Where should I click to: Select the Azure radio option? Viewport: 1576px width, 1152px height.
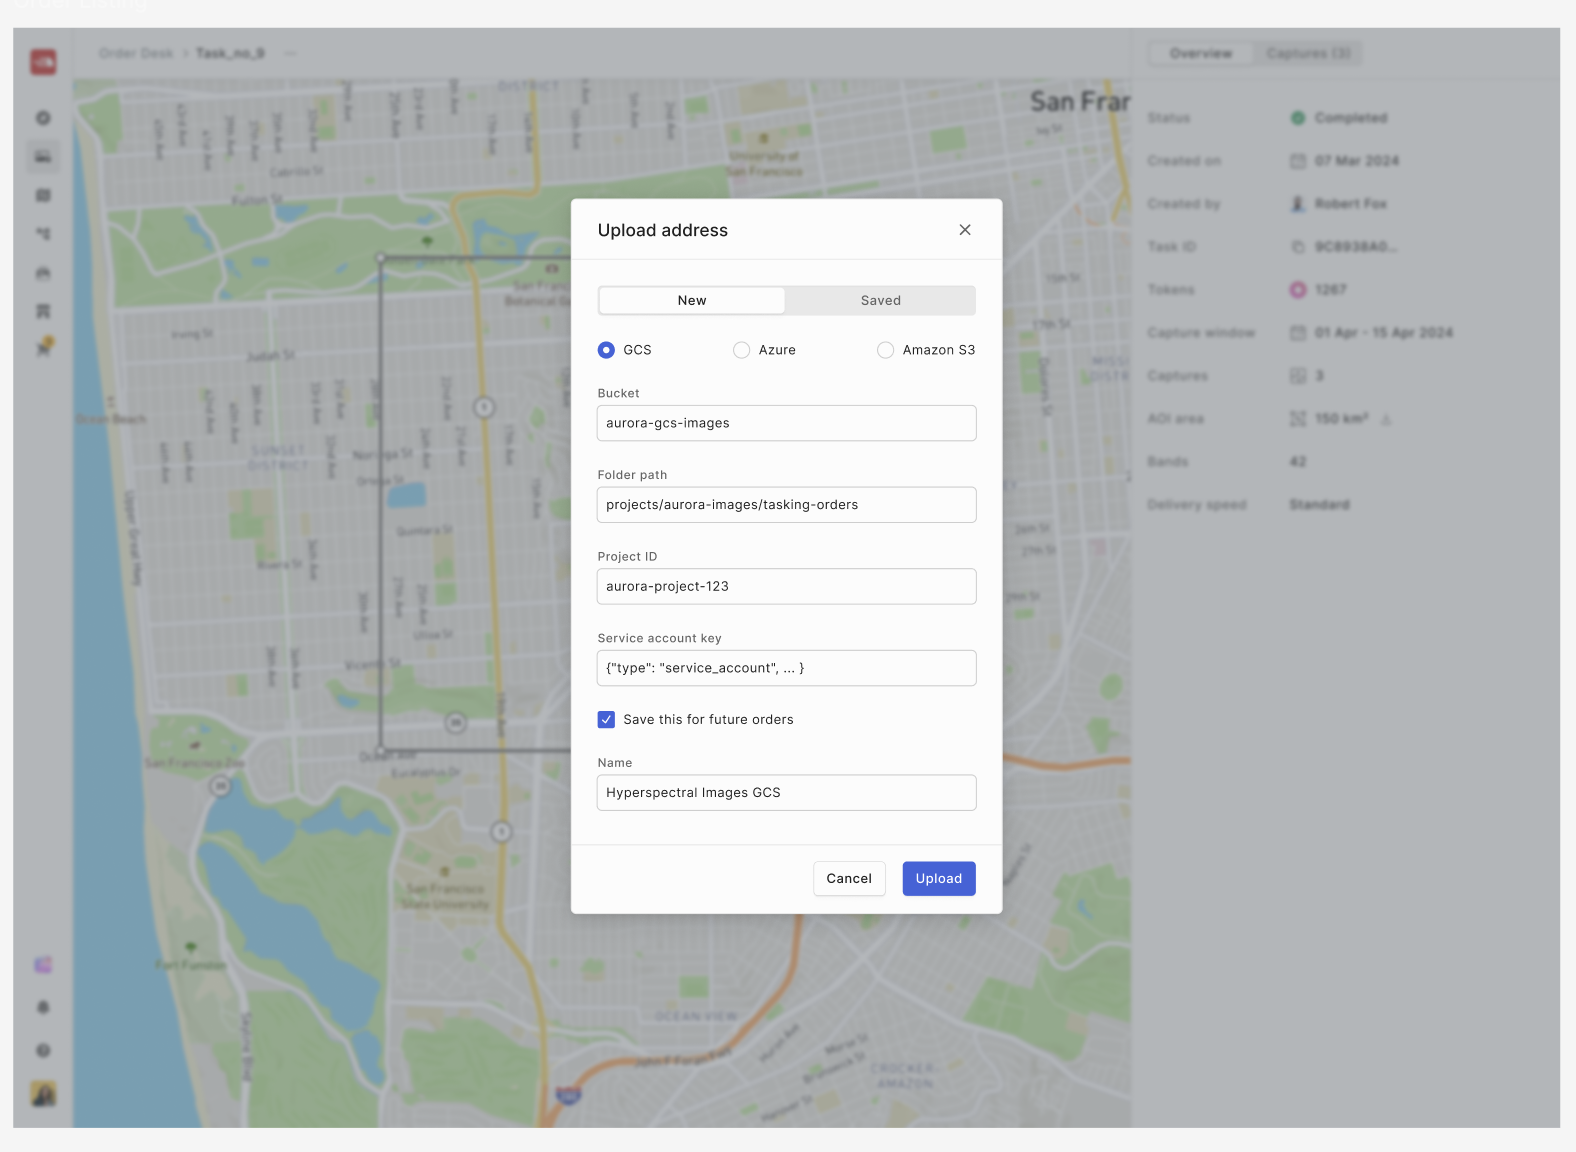[741, 350]
